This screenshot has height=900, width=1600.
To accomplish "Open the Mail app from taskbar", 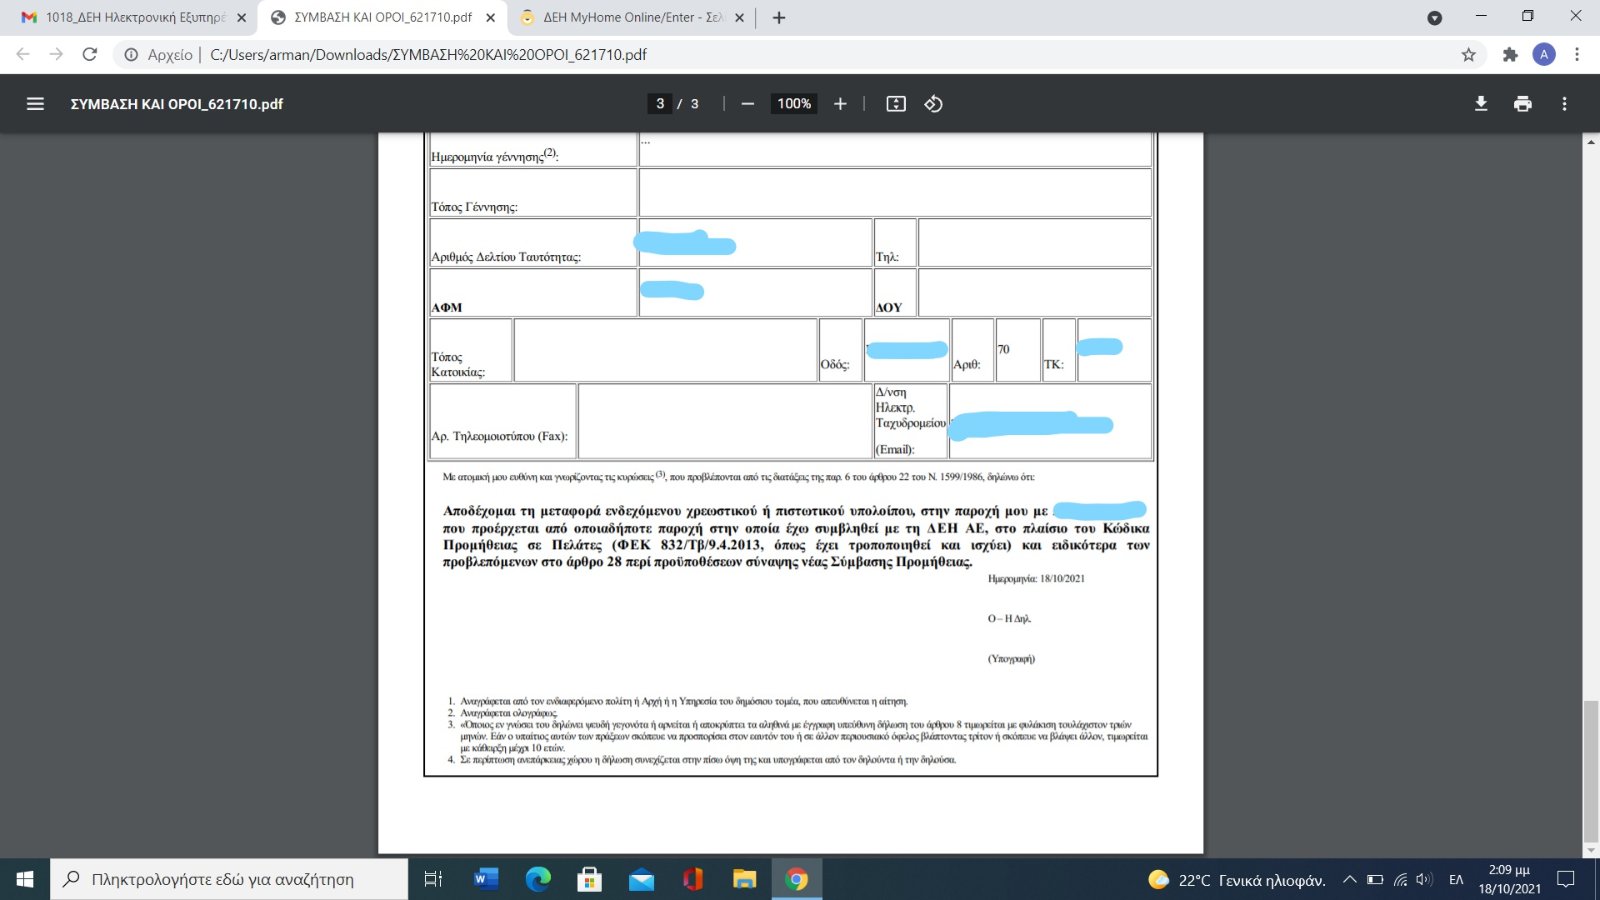I will tap(641, 879).
